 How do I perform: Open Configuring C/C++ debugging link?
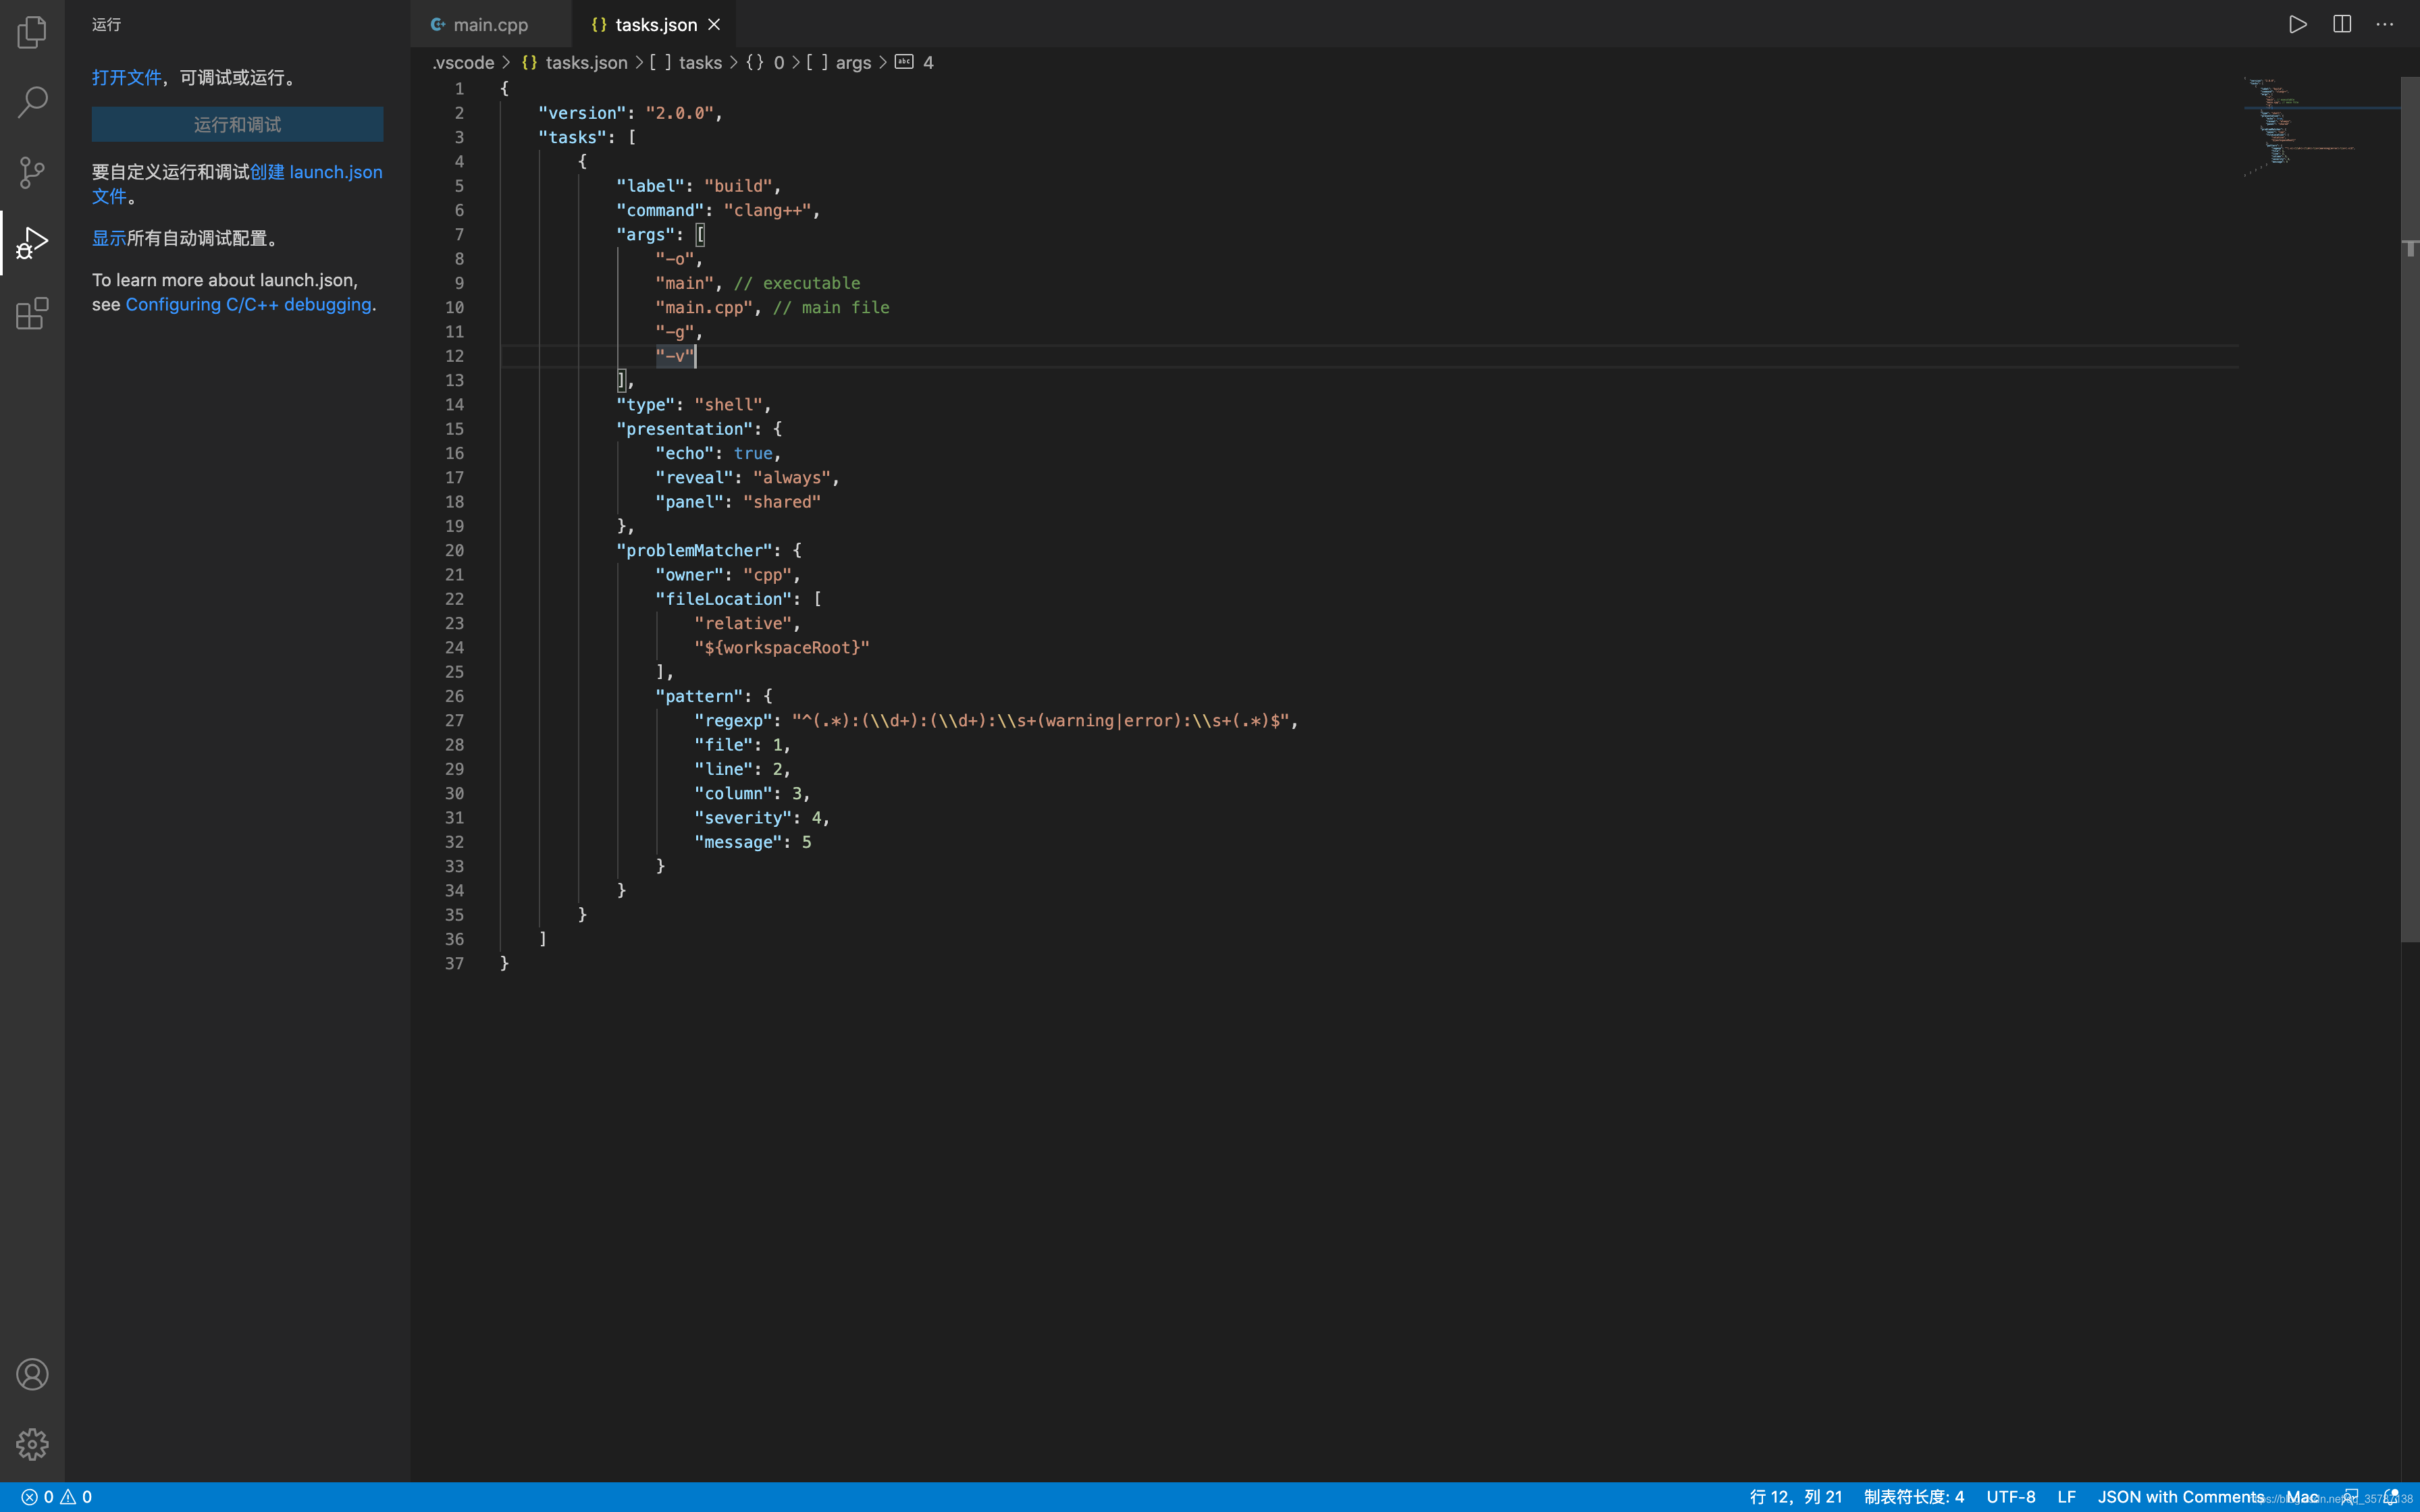pos(248,304)
